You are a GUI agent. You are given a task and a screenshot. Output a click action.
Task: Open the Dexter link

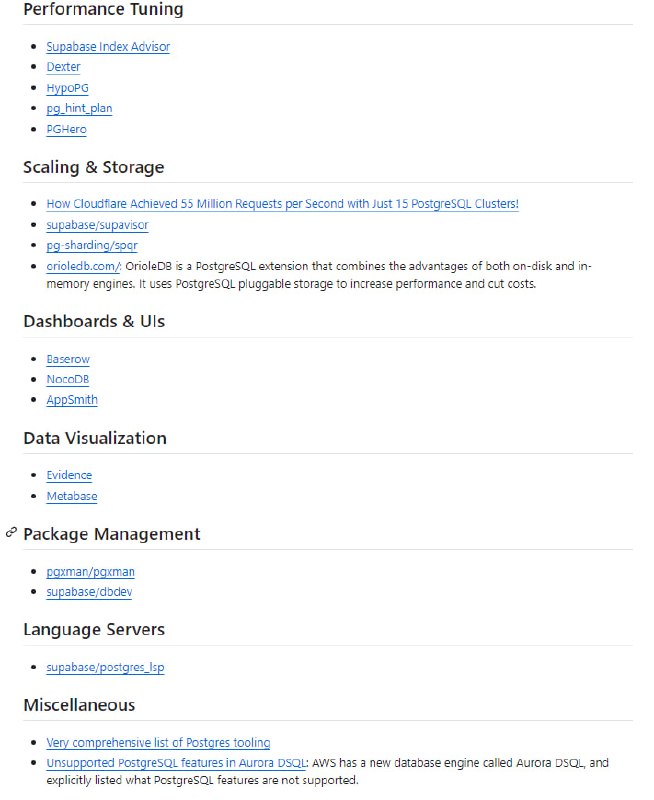point(63,67)
